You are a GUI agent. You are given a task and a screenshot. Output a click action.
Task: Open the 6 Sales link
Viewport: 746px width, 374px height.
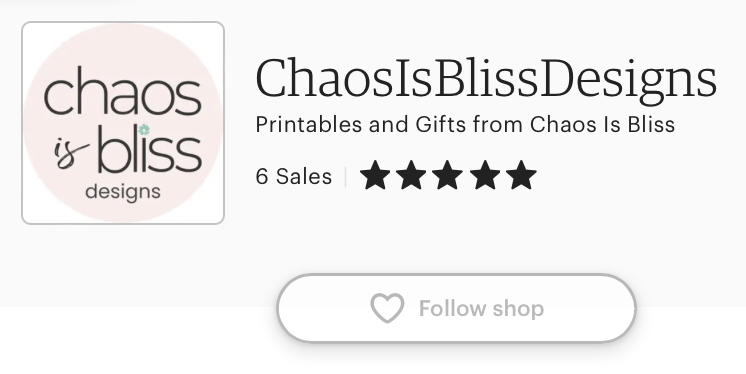[294, 177]
